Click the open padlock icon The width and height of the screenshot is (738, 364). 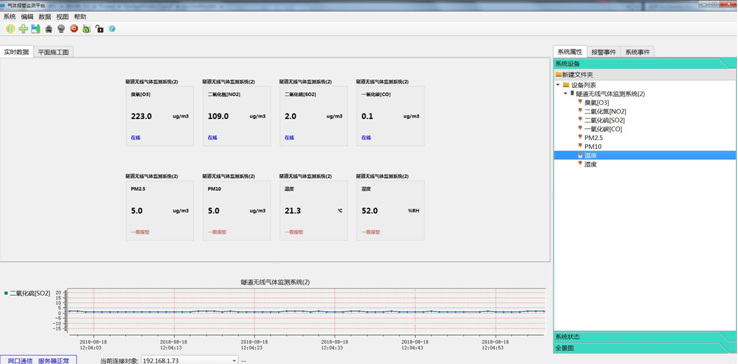[99, 29]
